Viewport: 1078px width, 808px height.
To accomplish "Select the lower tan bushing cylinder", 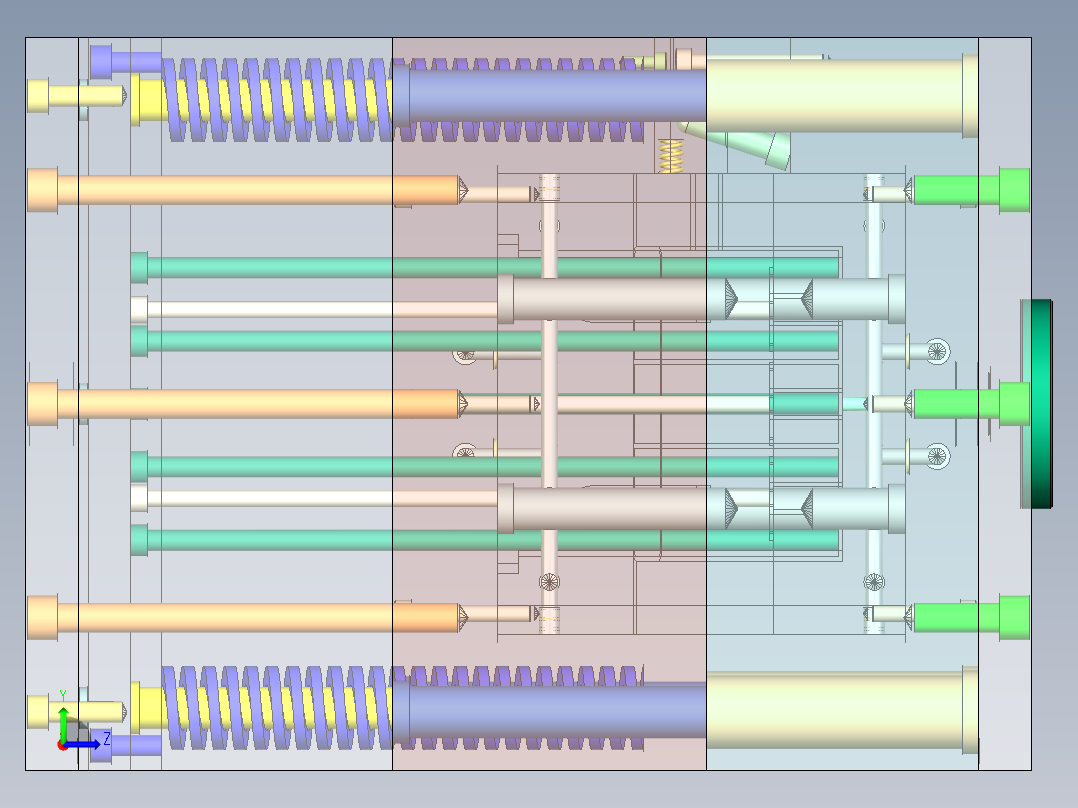I will click(602, 508).
